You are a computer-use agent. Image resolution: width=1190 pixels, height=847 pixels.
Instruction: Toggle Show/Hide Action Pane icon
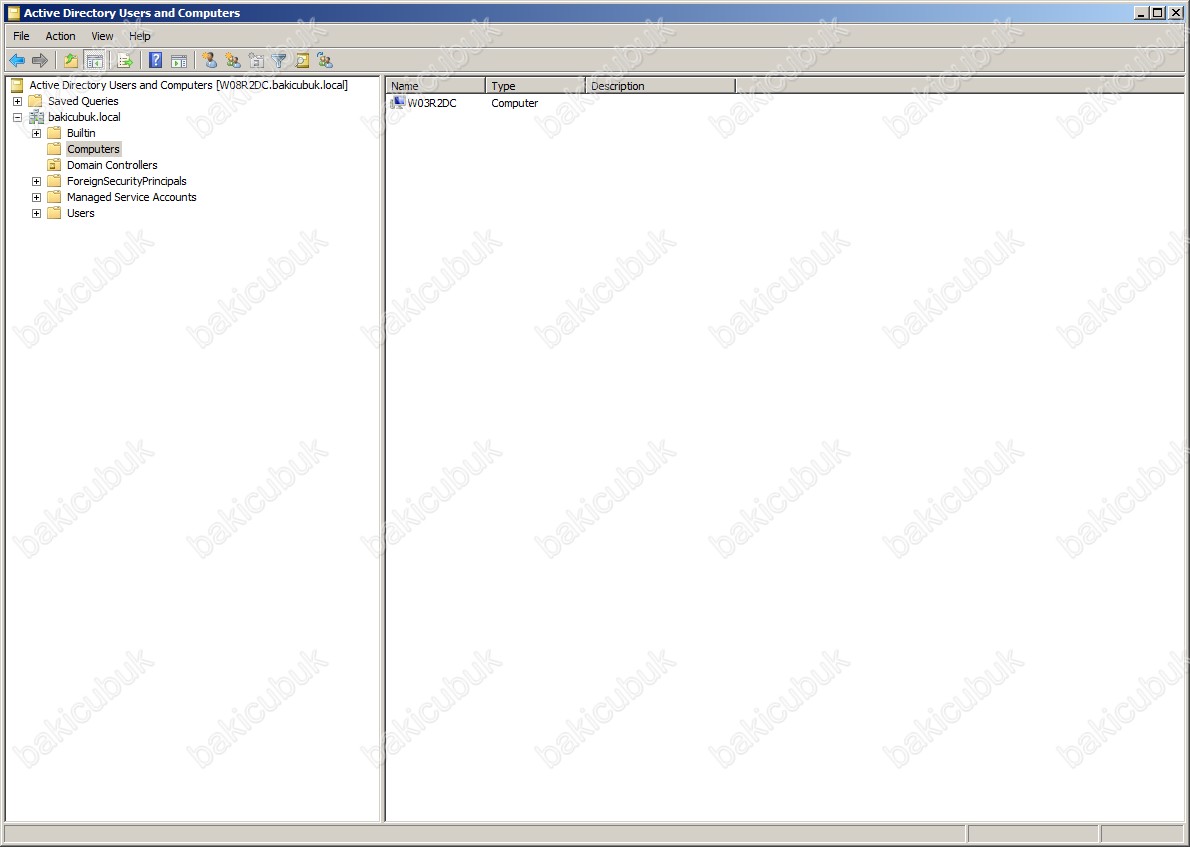(x=179, y=61)
